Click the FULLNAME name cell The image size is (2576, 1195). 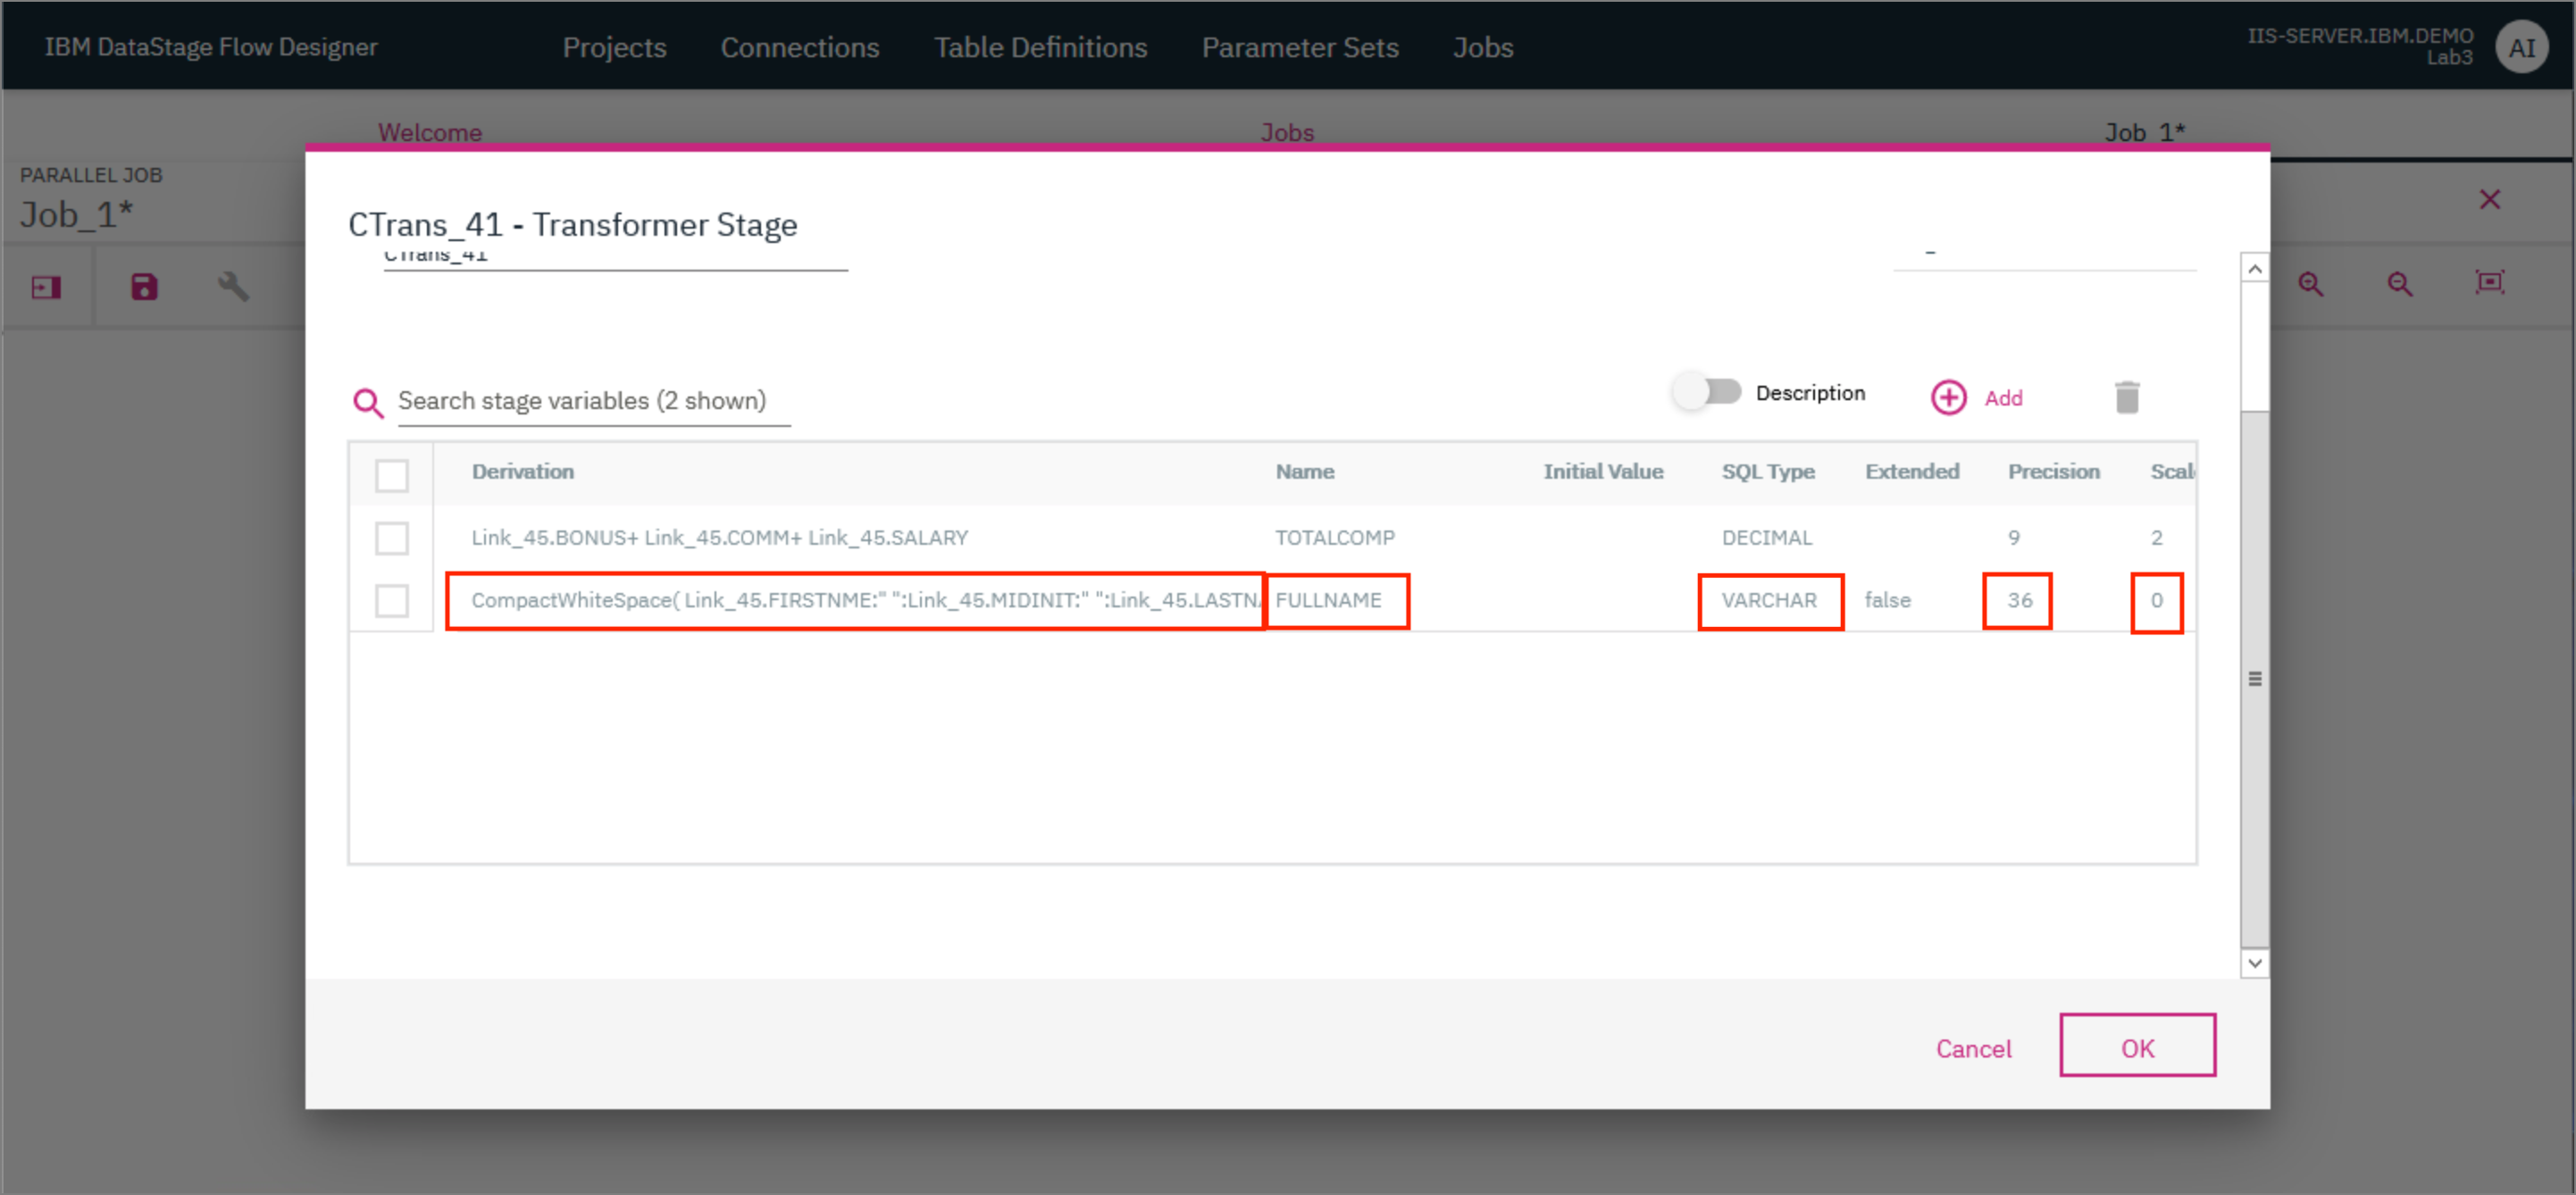pyautogui.click(x=1337, y=601)
